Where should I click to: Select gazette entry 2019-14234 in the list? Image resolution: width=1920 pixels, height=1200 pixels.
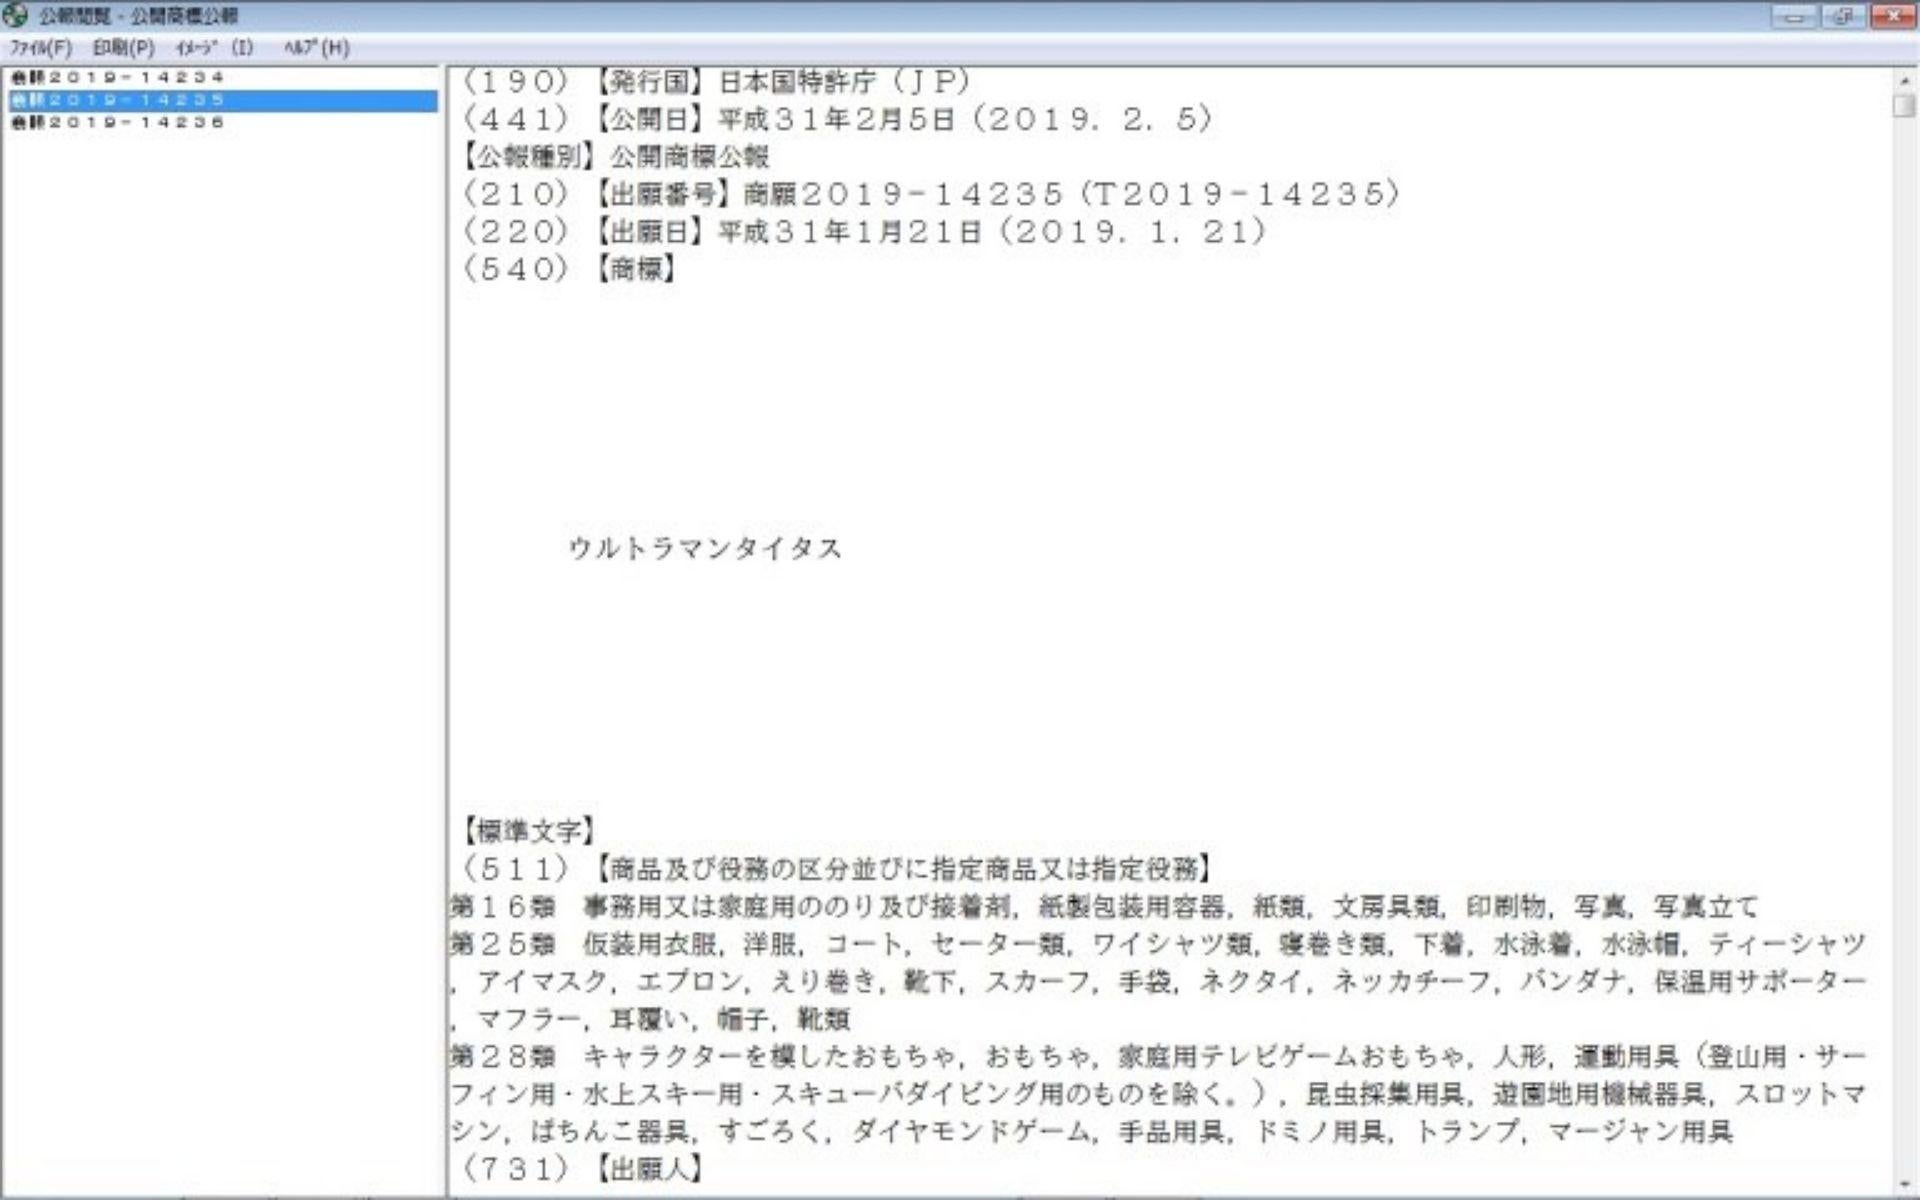point(118,77)
